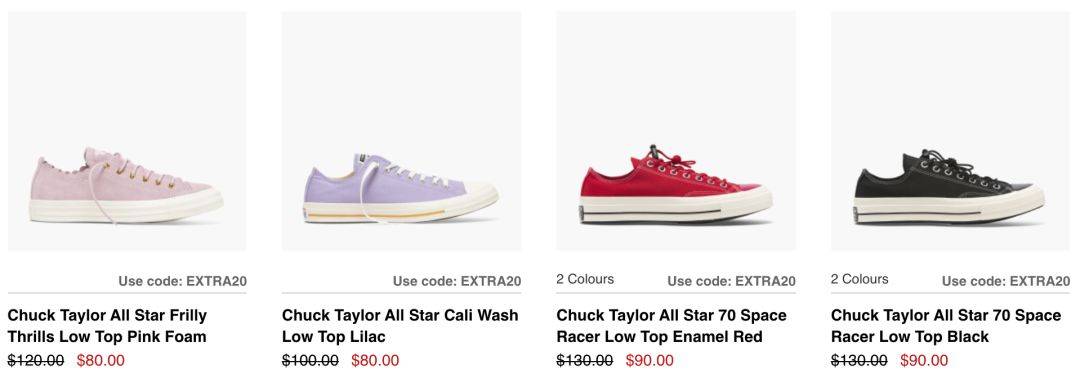The image size is (1080, 392).
Task: Click the $80.00 sale price of Lilac shoe
Action: pyautogui.click(x=375, y=360)
